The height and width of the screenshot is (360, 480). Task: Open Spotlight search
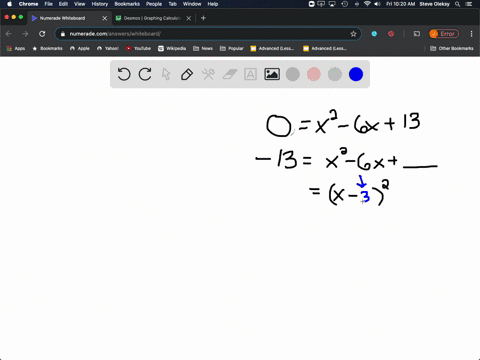click(x=457, y=4)
